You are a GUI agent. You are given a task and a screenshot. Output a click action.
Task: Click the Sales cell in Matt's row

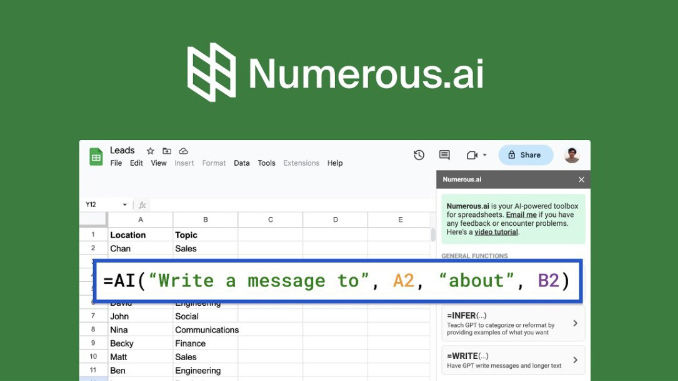205,357
